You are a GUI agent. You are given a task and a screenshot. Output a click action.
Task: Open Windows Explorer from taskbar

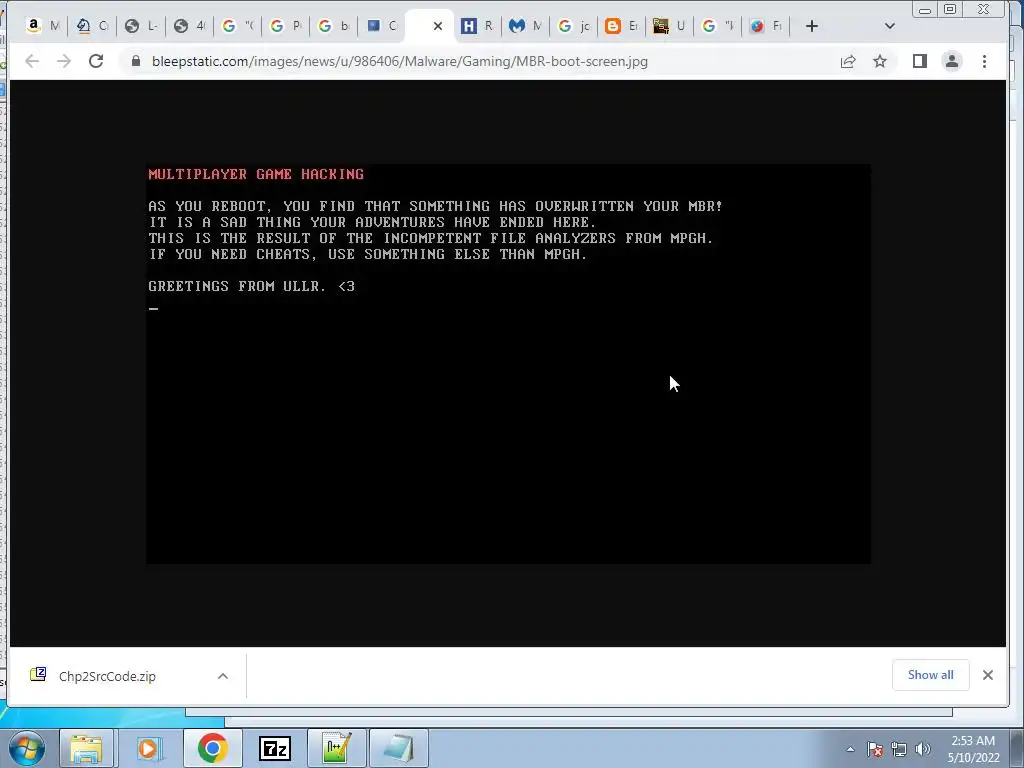87,748
